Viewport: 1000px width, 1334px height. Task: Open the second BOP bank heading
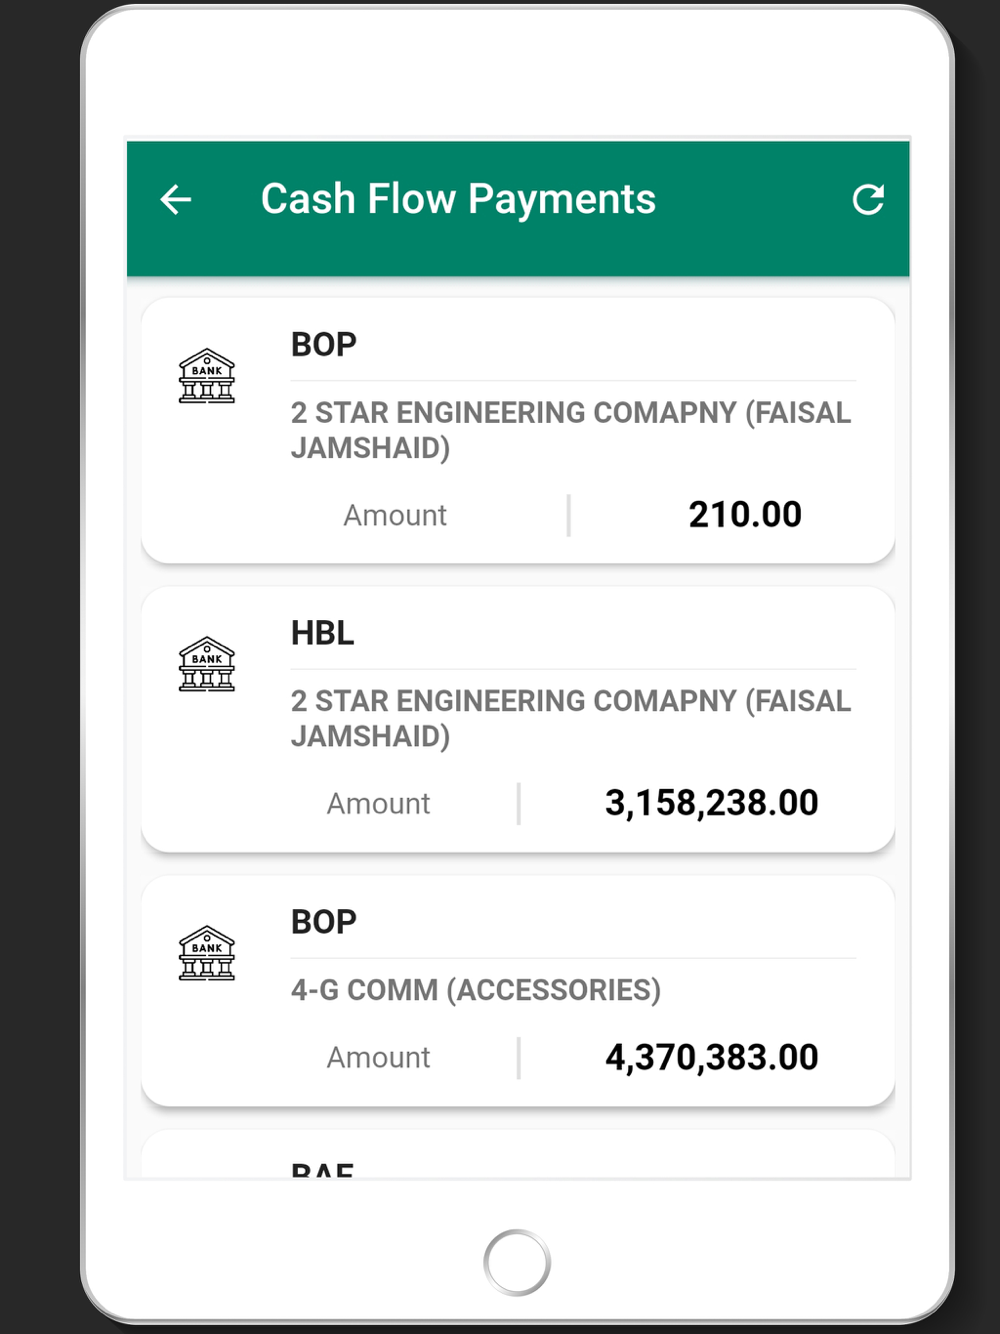tap(324, 921)
